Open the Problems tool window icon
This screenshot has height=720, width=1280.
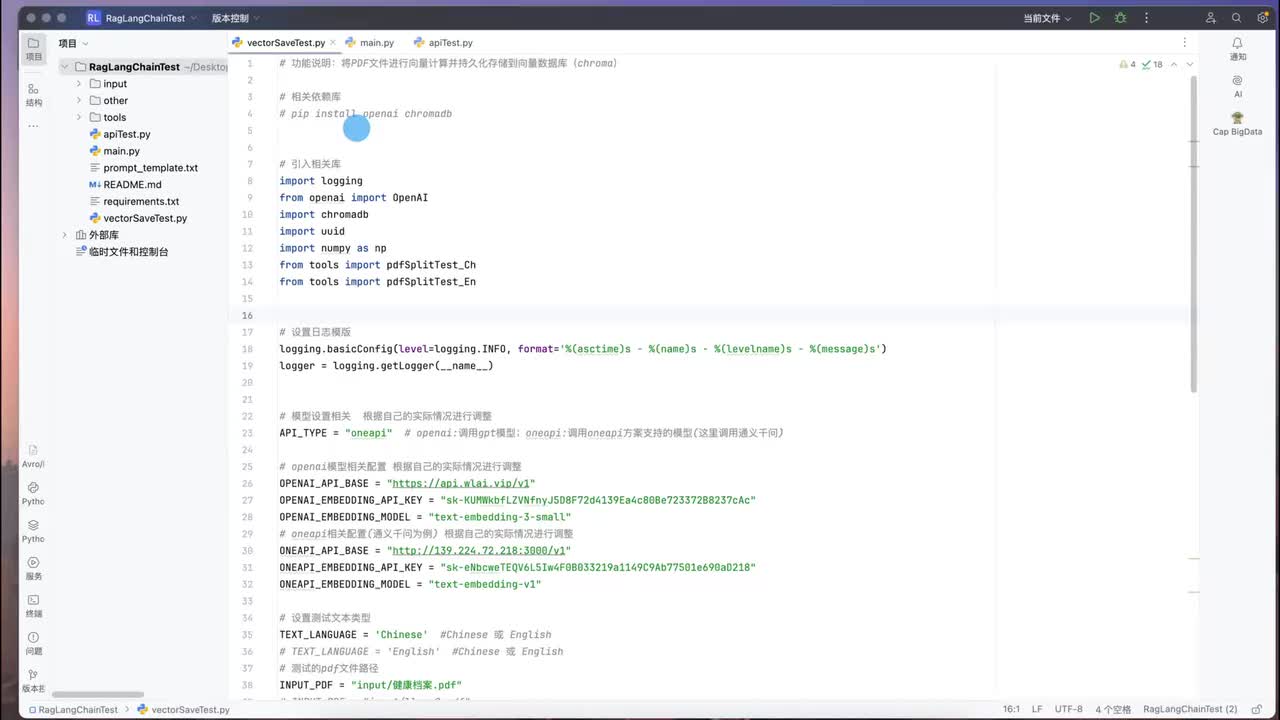pos(34,643)
